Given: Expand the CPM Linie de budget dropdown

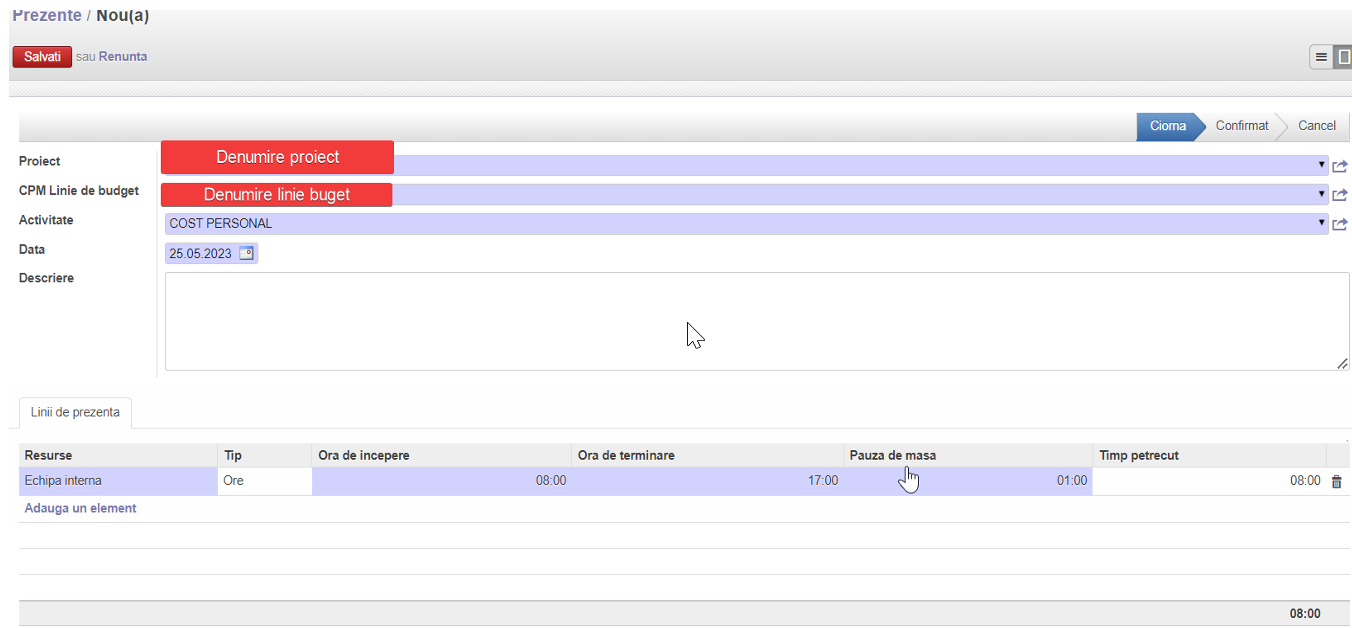Looking at the screenshot, I should 1322,194.
